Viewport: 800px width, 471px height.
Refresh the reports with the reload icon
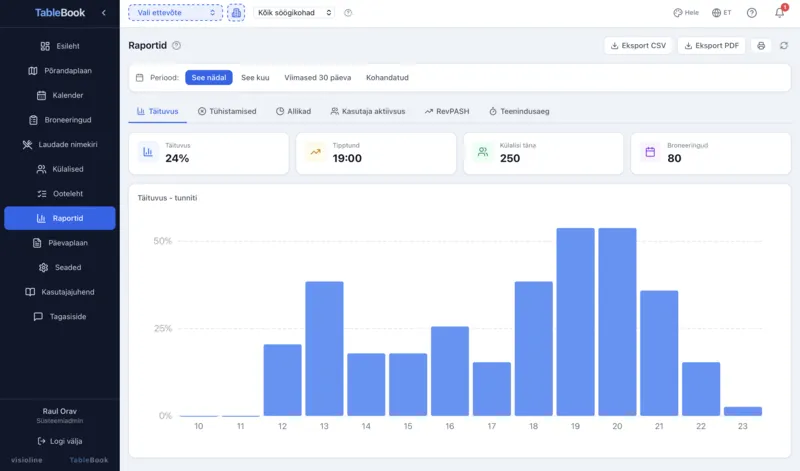click(784, 46)
